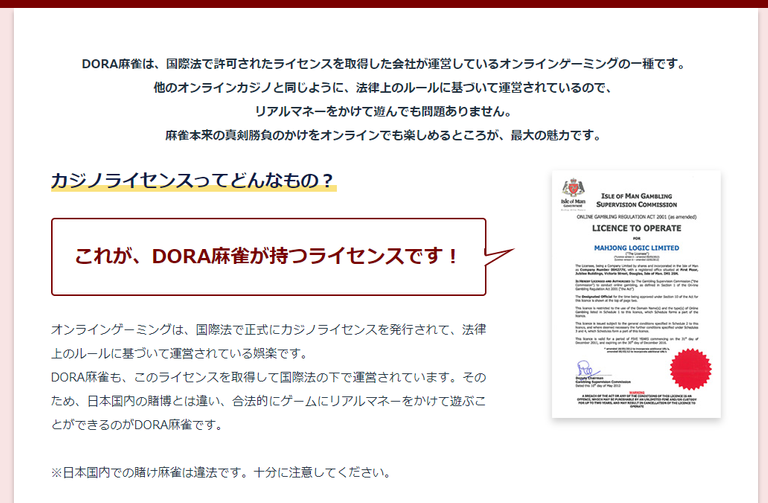Click line "麻雀本来の真剣勝負のかけを"
Viewport: 768px width, 503px height.
pos(384,135)
